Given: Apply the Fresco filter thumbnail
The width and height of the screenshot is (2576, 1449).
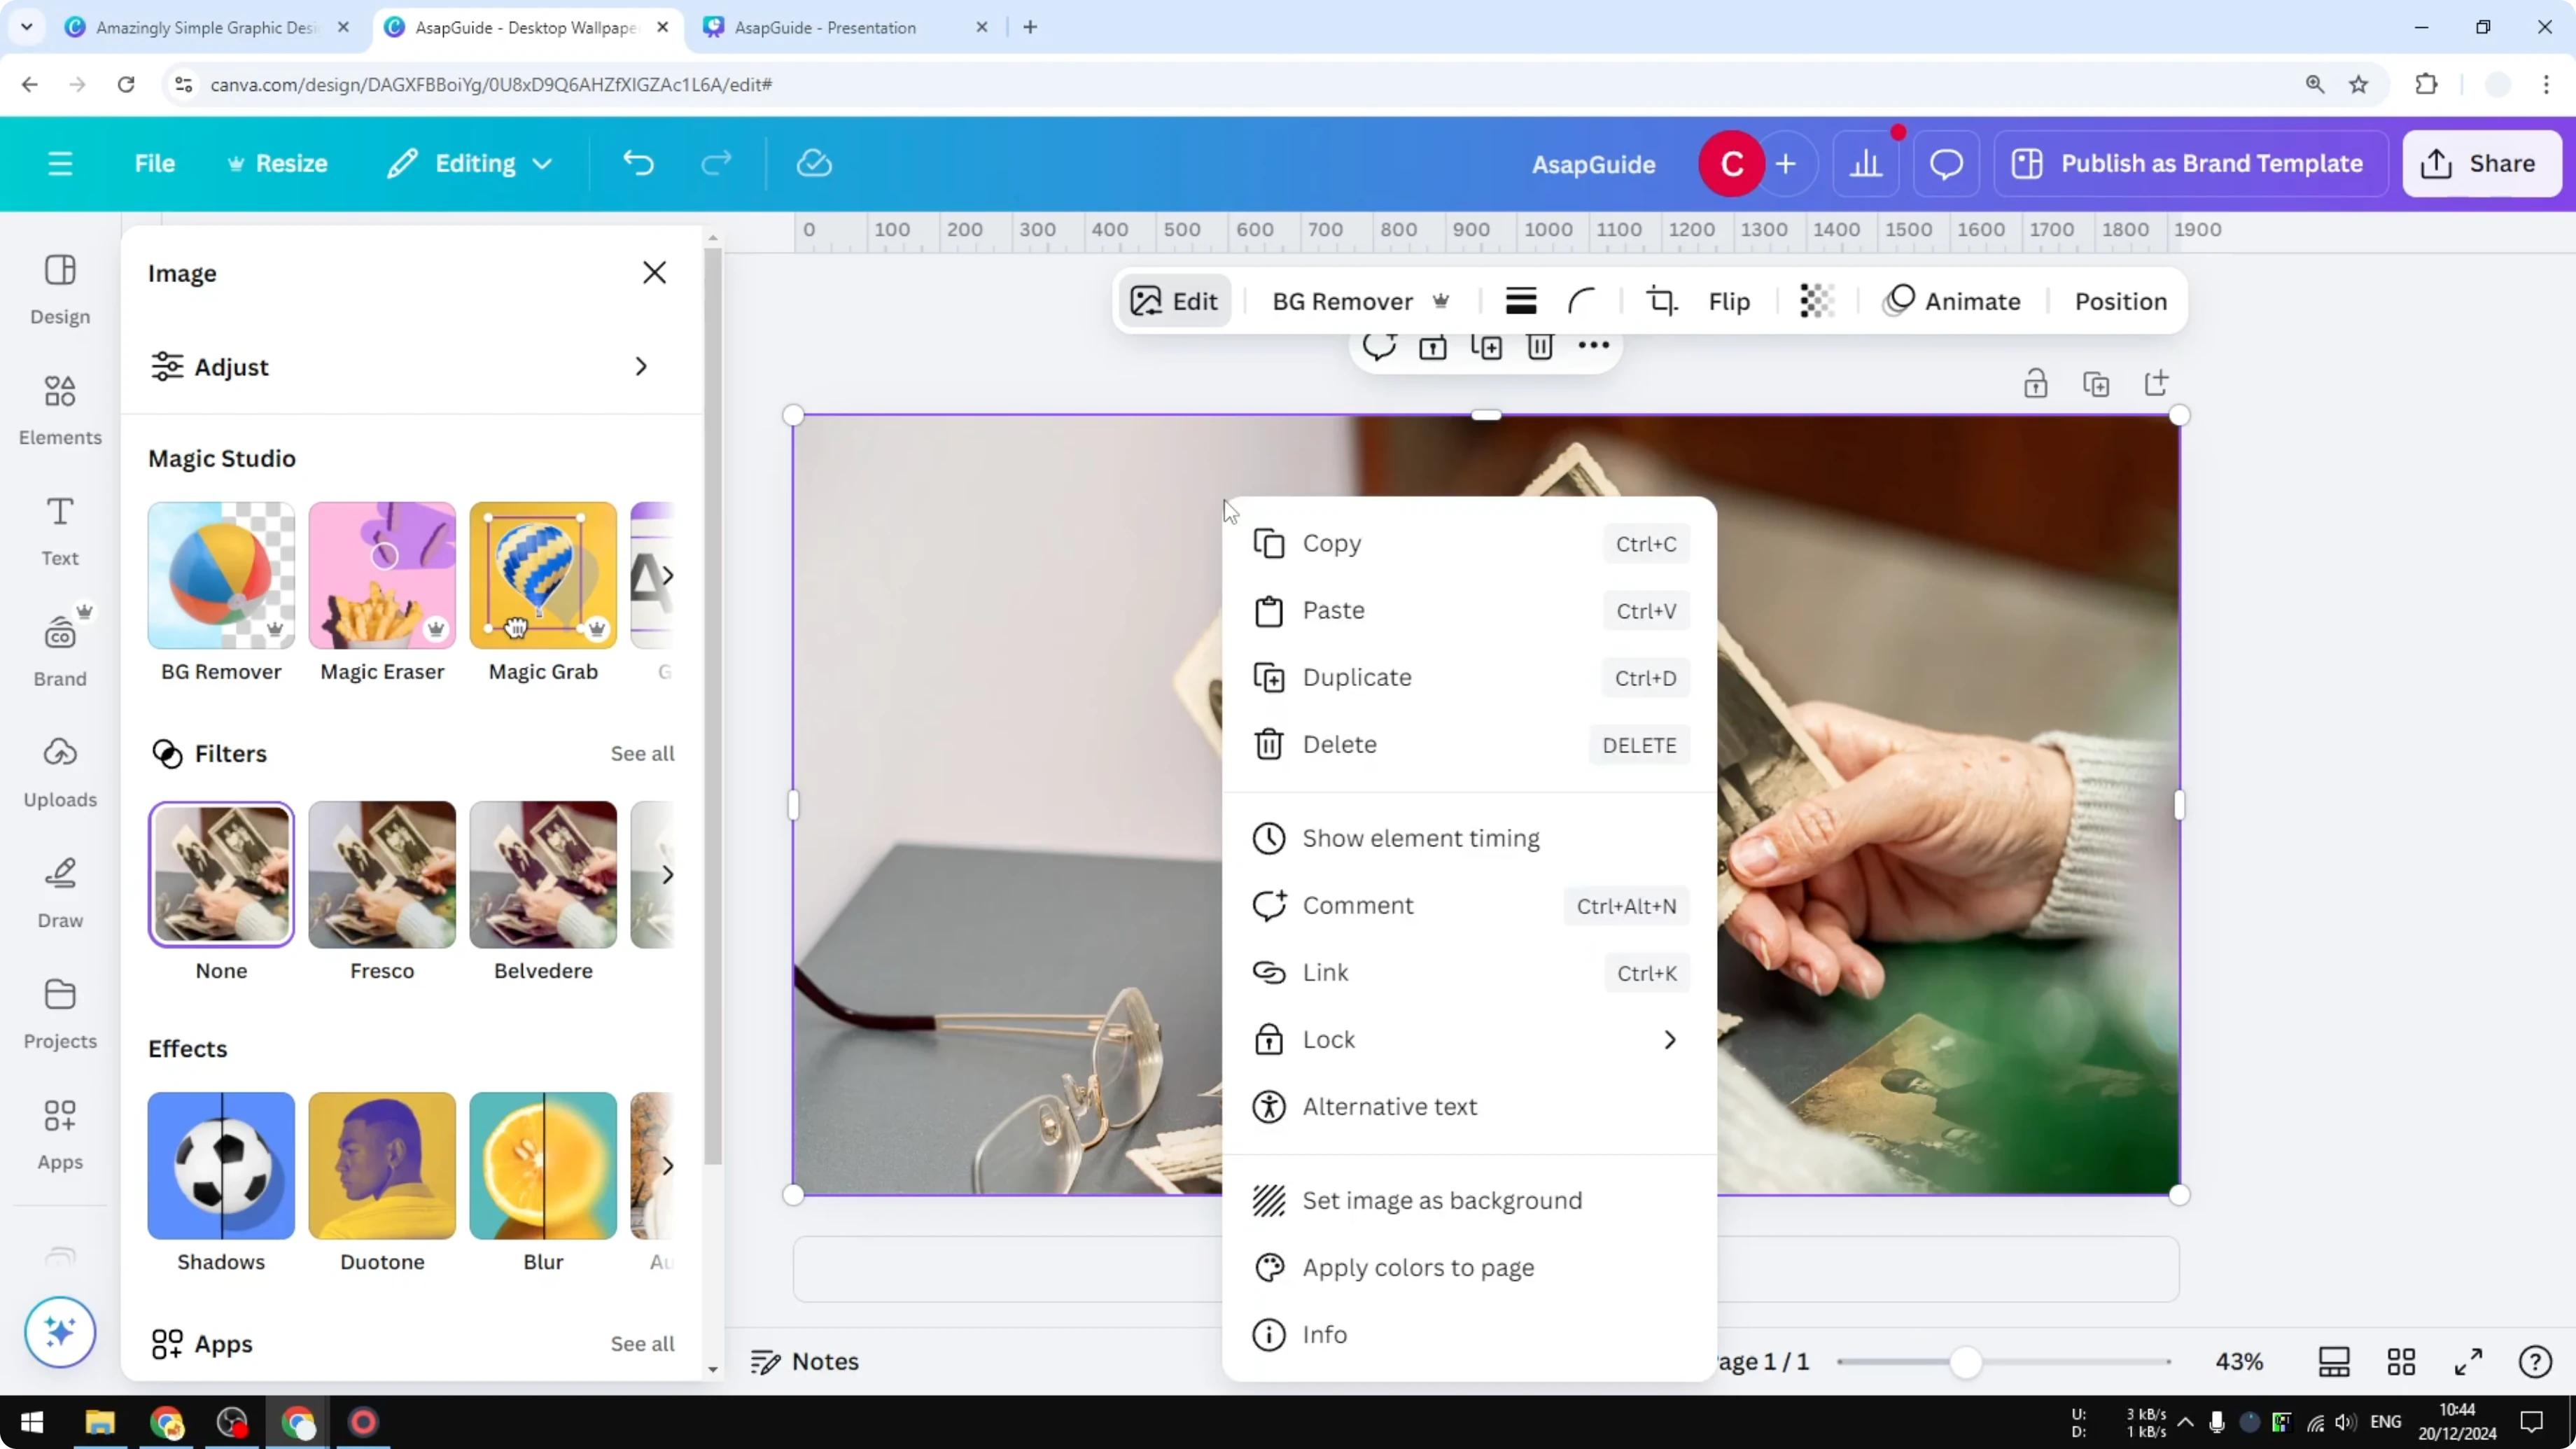Looking at the screenshot, I should pyautogui.click(x=381, y=874).
